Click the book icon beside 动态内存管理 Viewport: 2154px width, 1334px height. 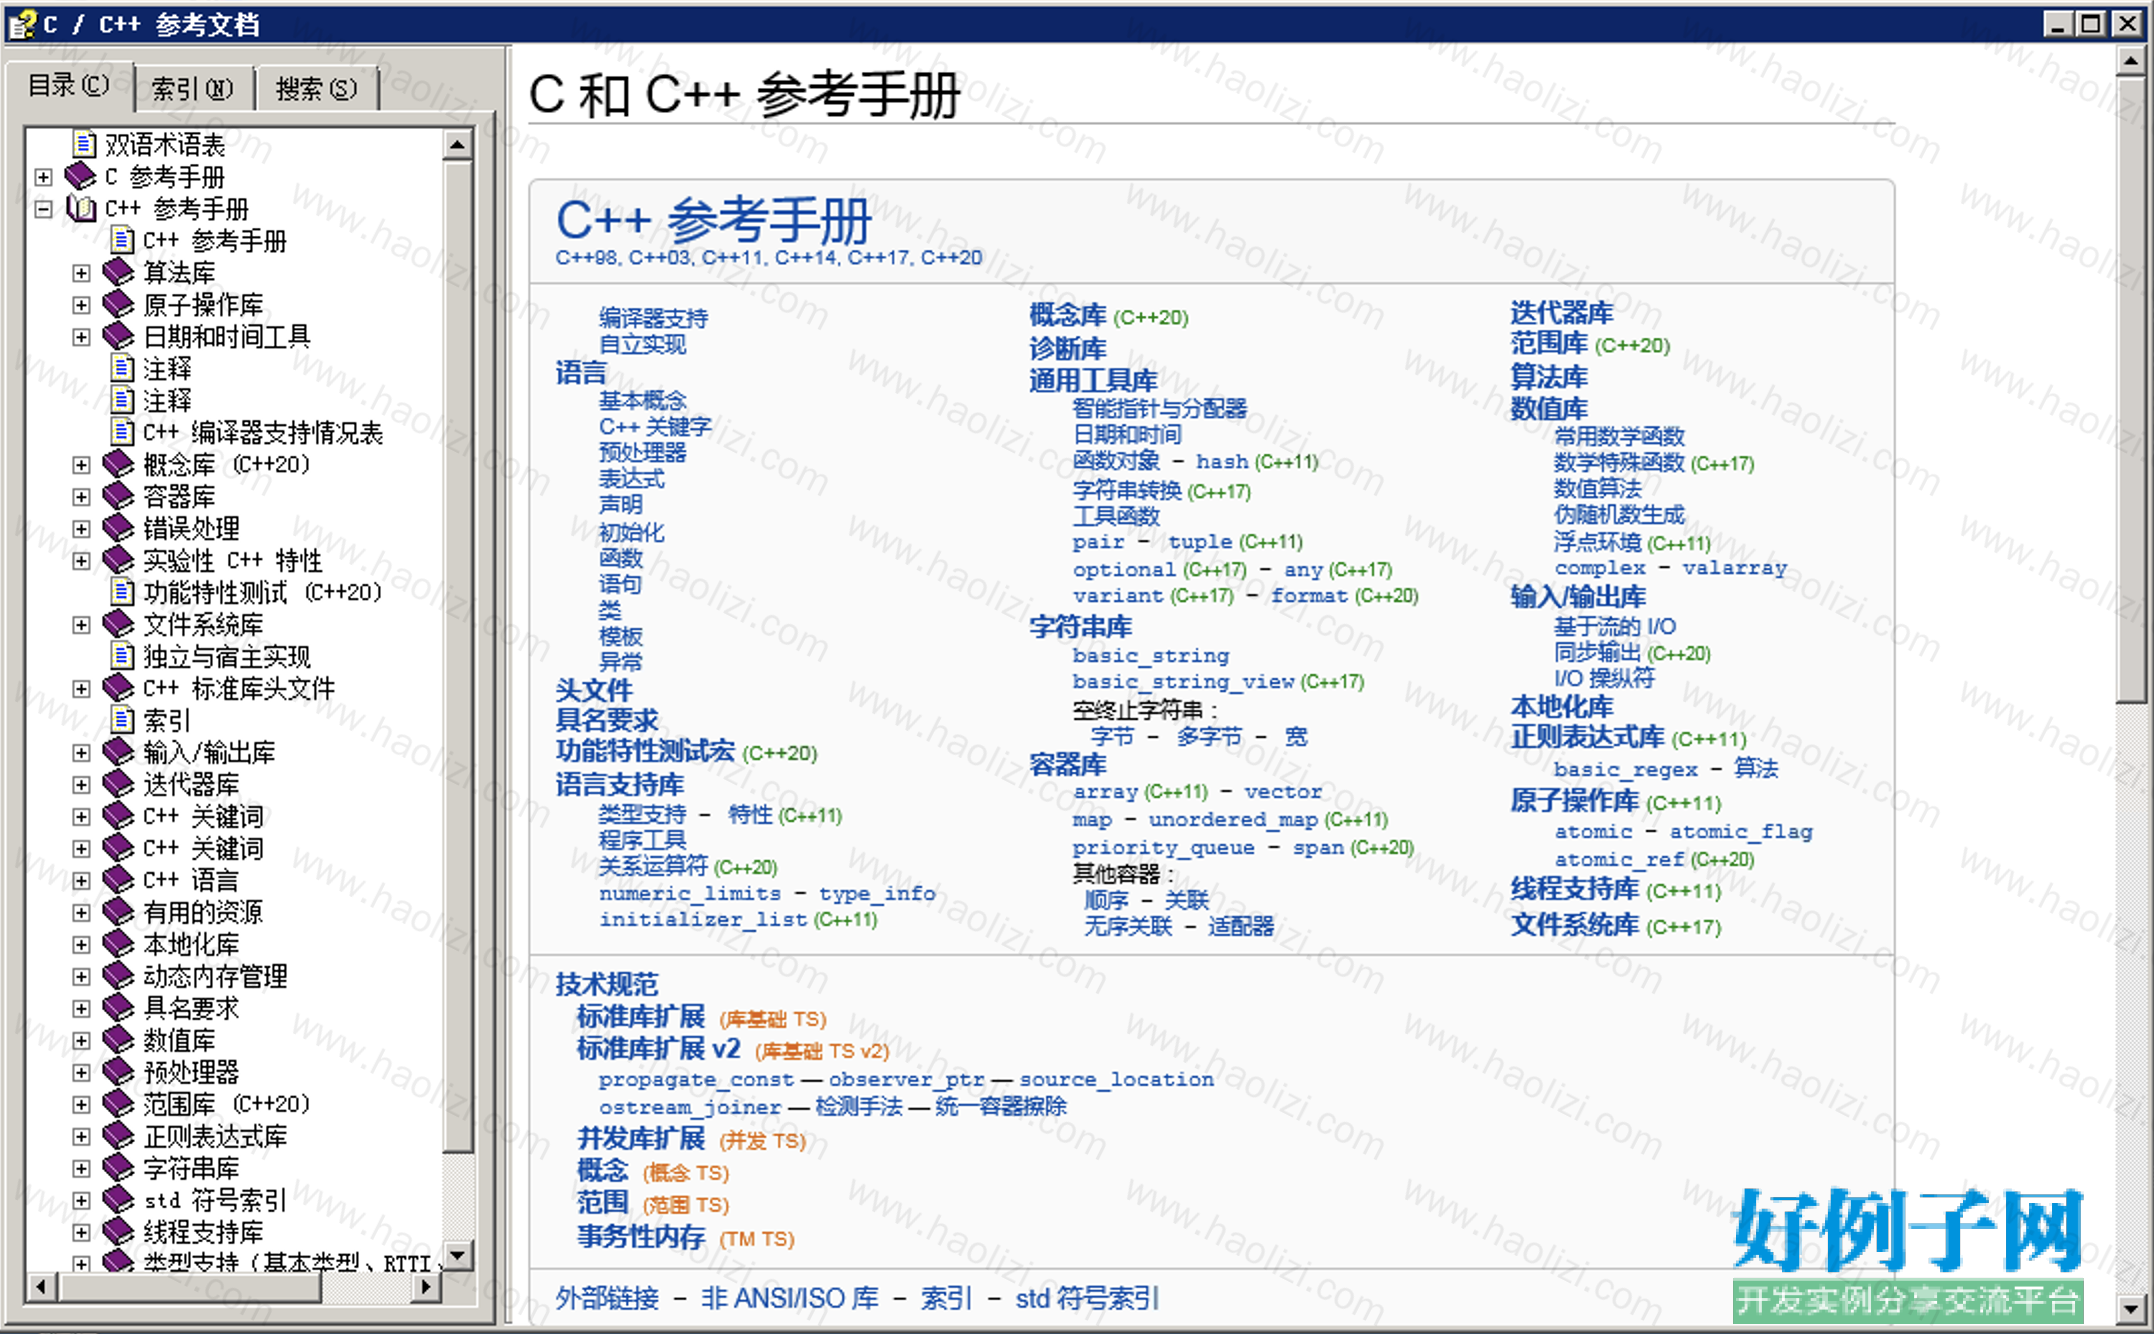(x=118, y=977)
